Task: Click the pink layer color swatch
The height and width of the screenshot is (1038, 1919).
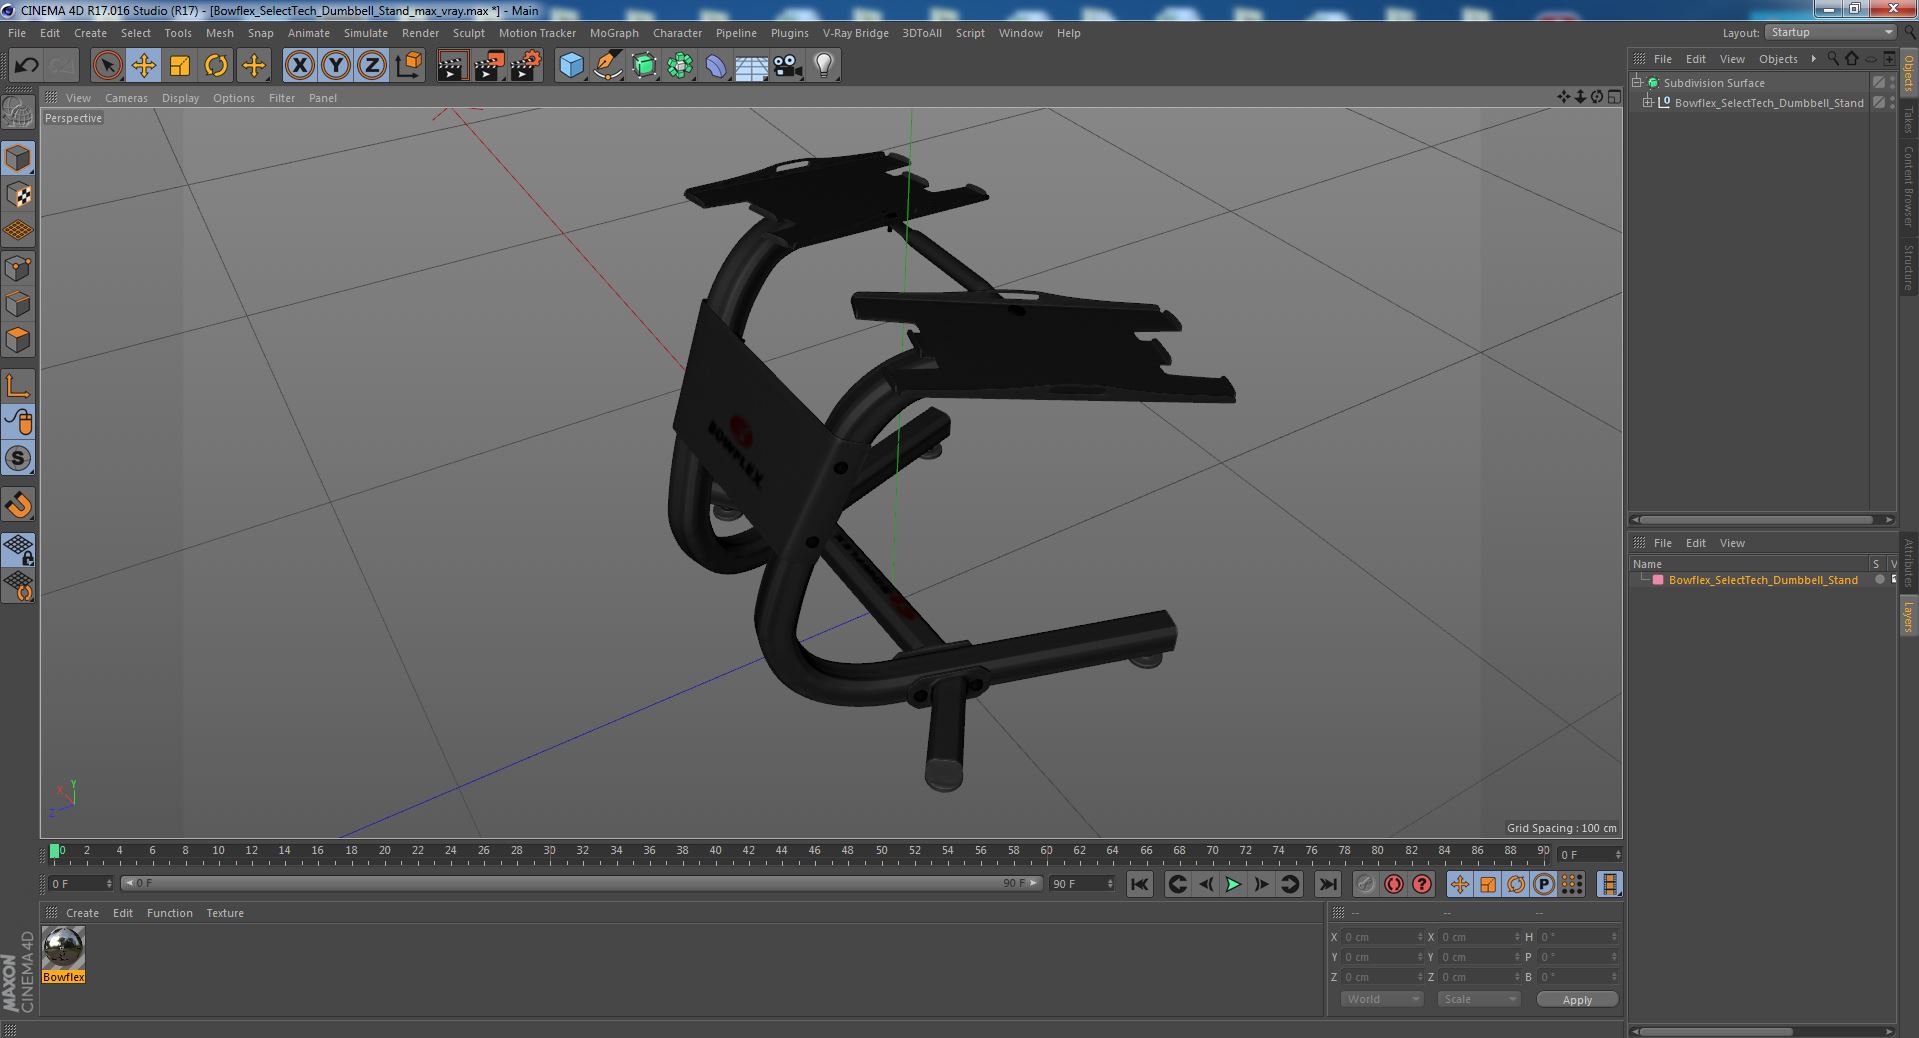Action: [1658, 580]
